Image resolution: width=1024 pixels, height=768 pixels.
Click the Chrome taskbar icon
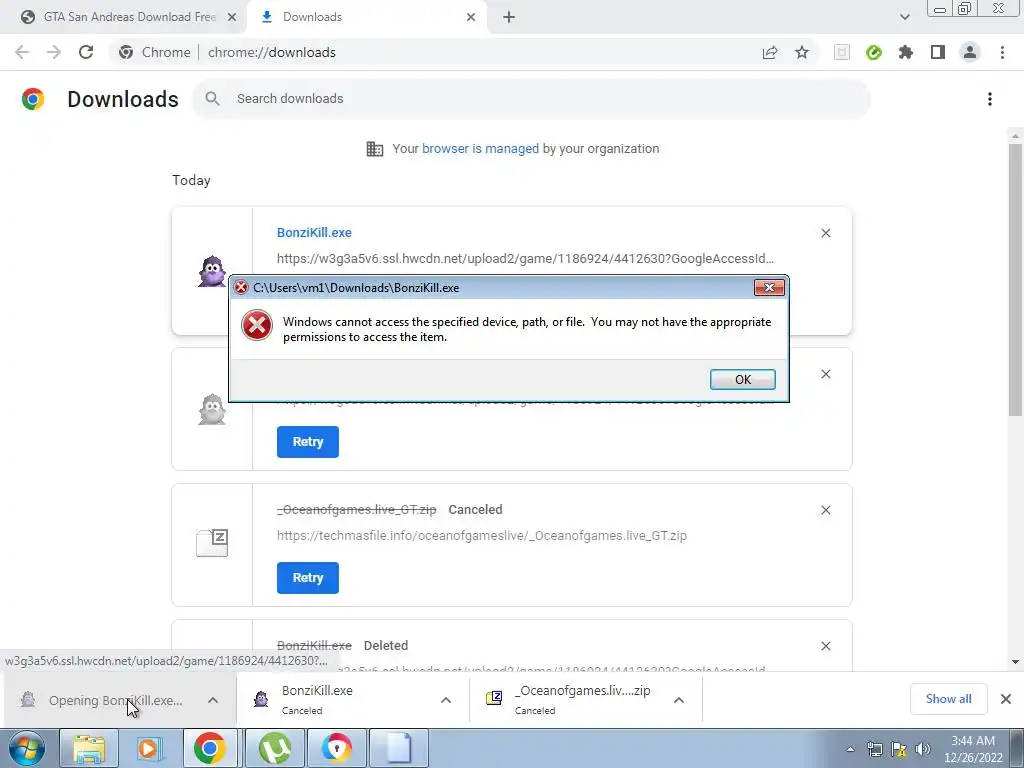pos(210,748)
